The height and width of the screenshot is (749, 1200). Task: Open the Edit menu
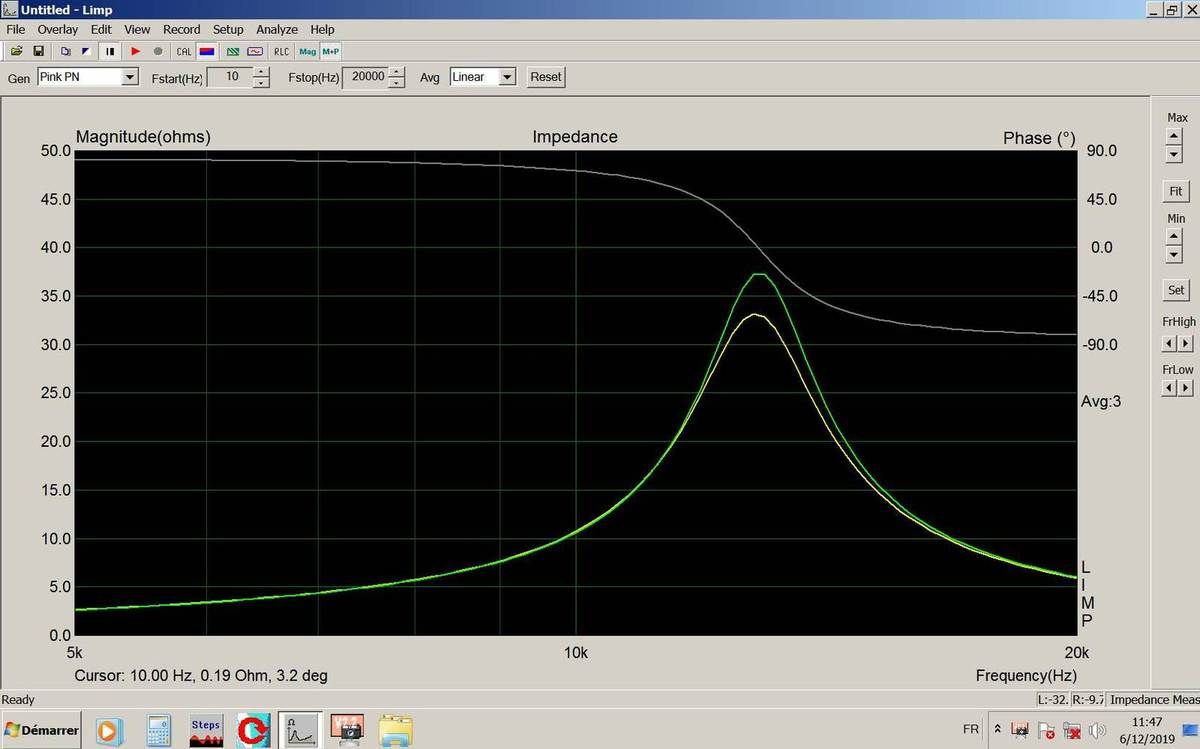pos(101,30)
